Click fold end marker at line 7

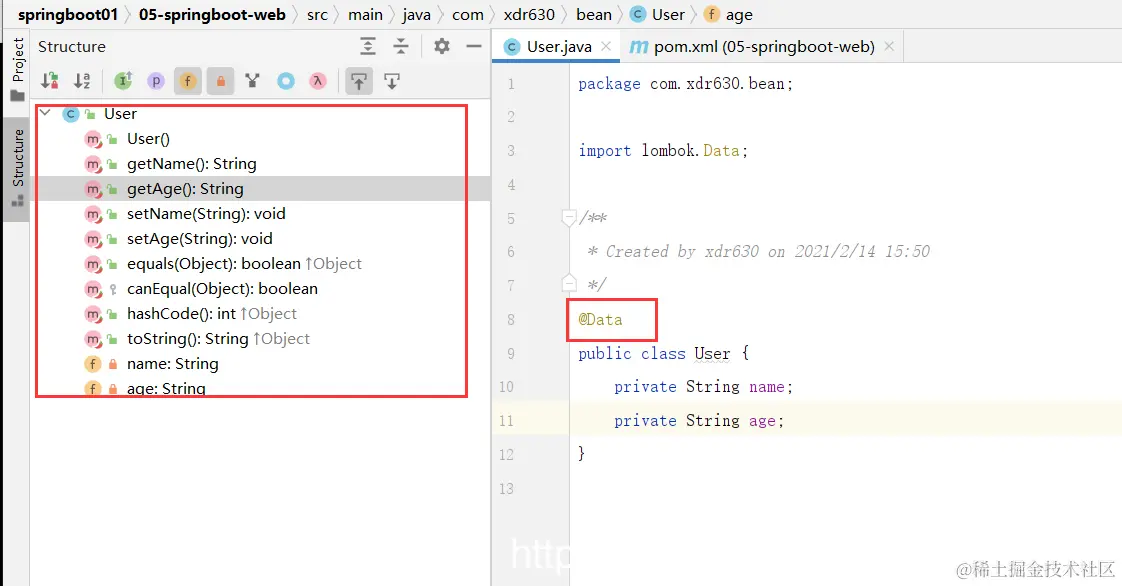(568, 283)
